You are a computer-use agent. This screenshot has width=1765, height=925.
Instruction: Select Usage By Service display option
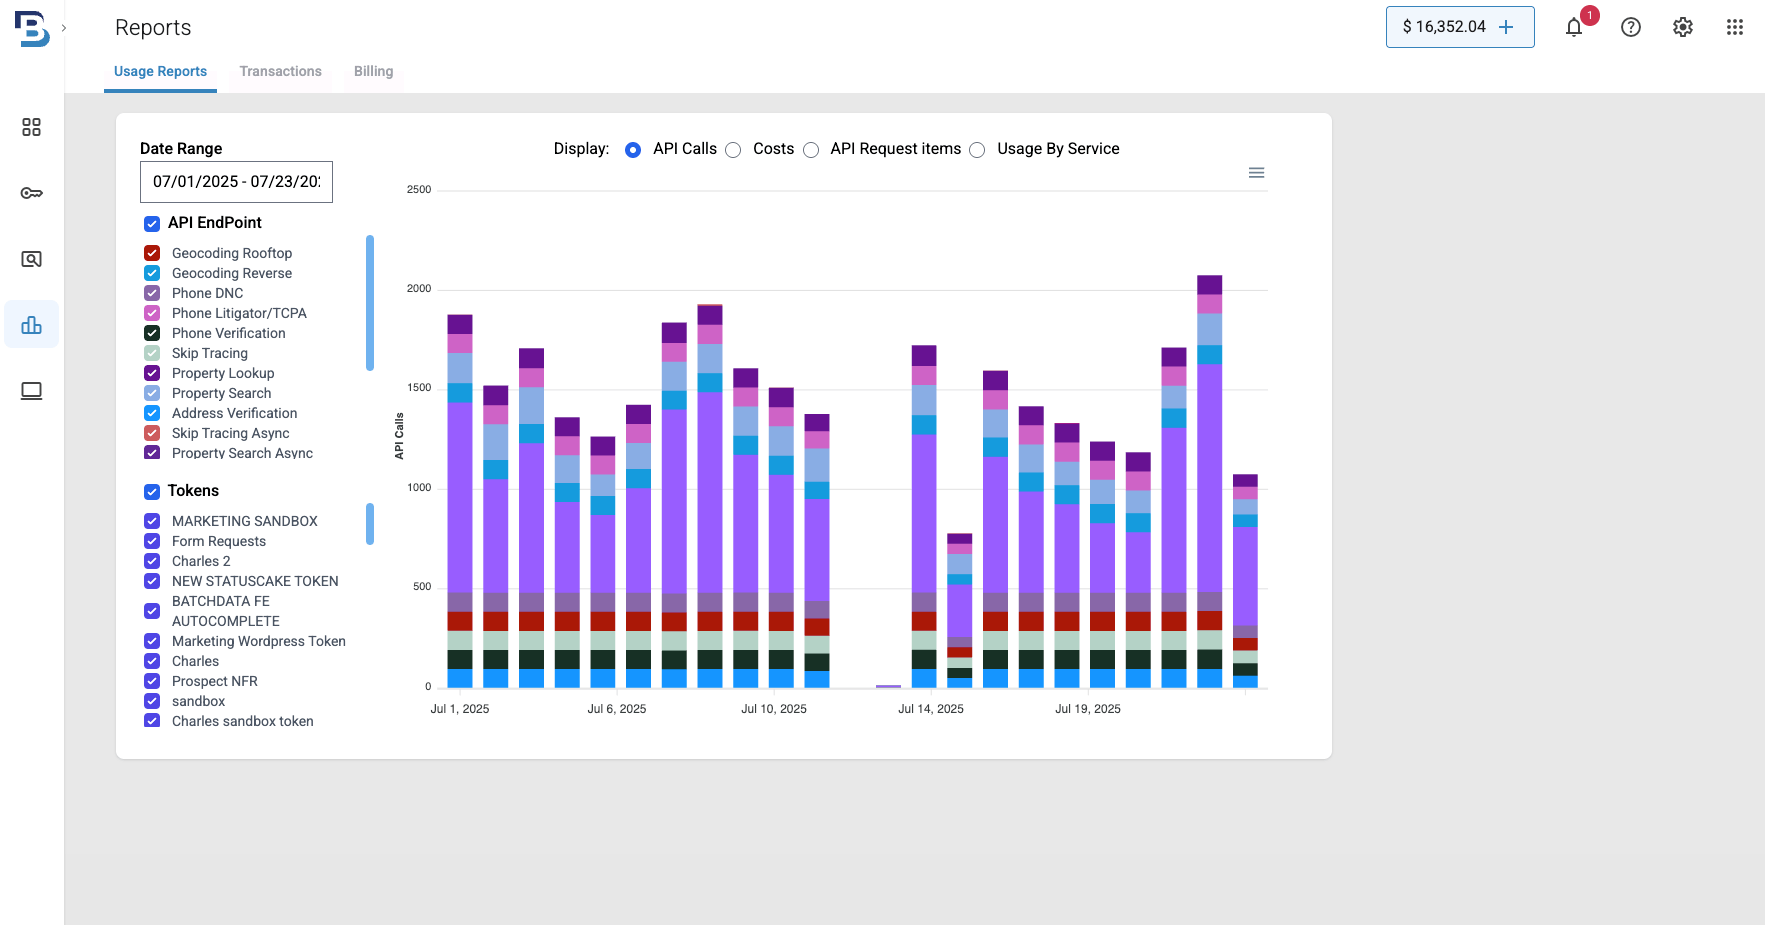(x=978, y=150)
